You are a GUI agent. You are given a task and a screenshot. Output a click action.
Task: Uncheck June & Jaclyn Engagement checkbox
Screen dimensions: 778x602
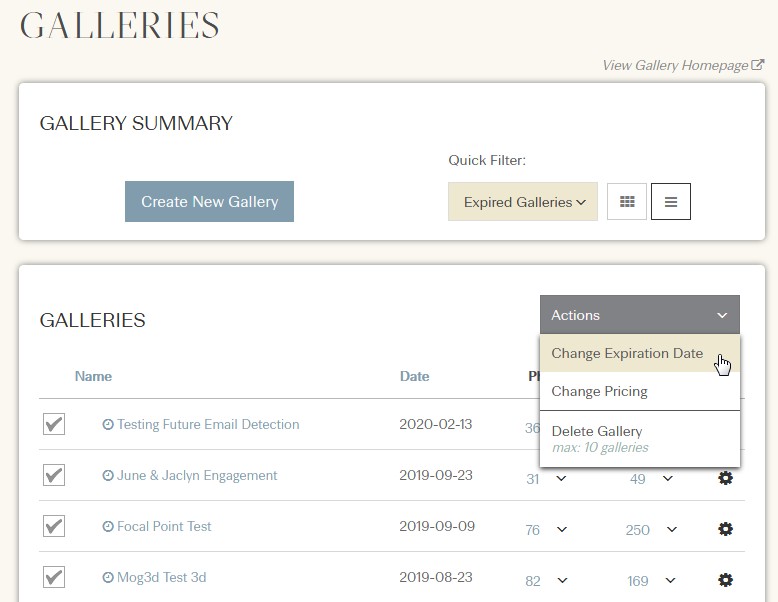coord(54,475)
